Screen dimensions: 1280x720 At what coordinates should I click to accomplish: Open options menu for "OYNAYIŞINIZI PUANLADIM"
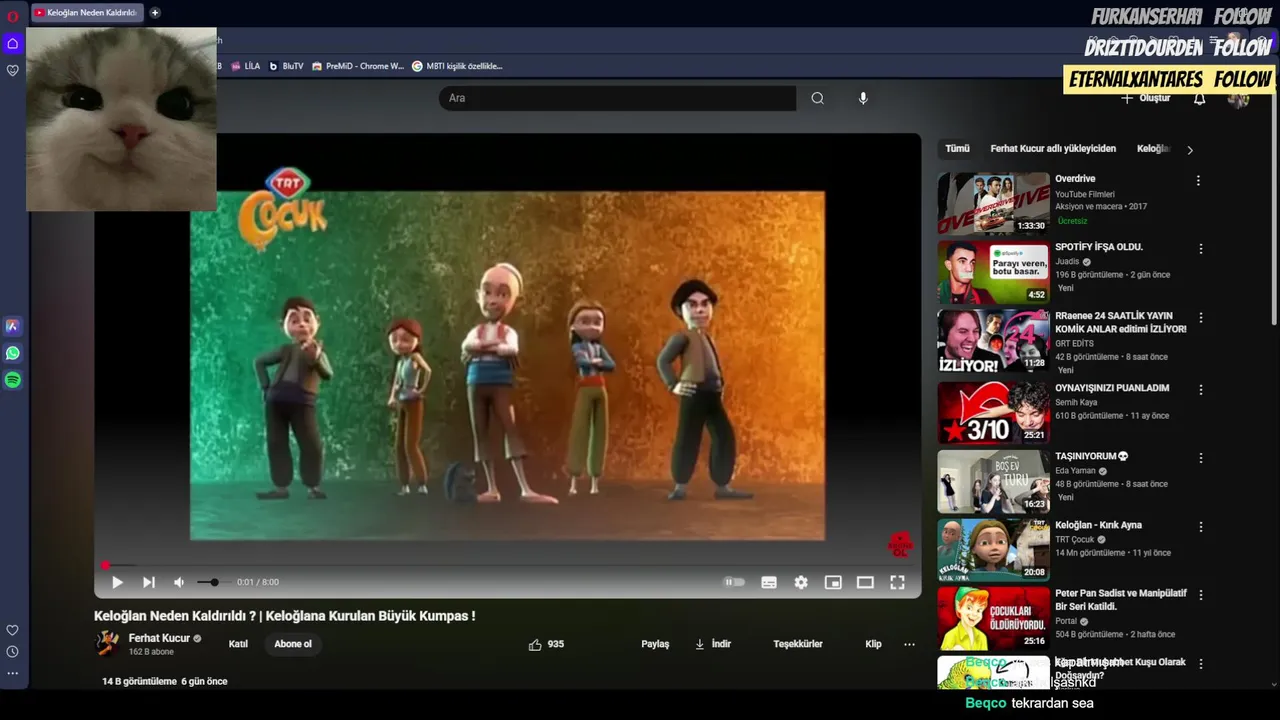click(x=1201, y=390)
